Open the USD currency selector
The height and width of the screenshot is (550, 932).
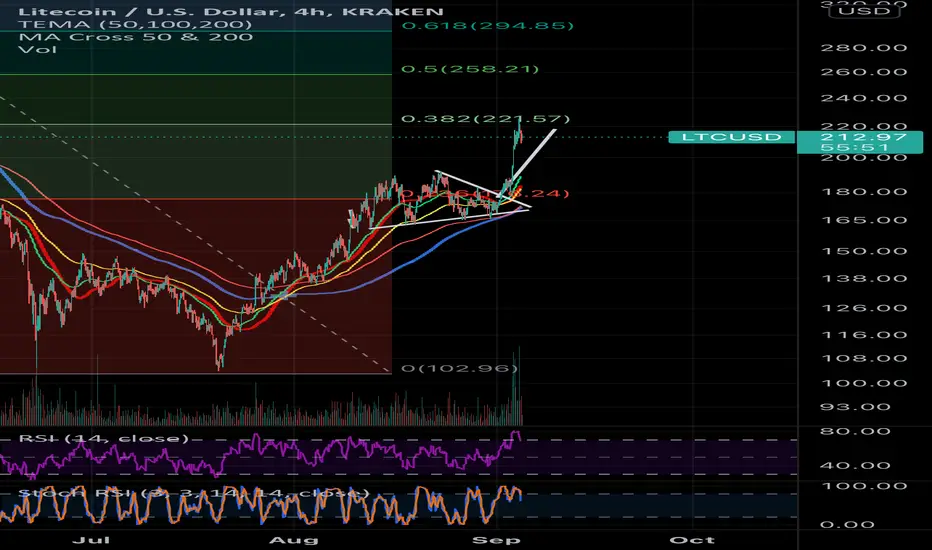tap(864, 11)
